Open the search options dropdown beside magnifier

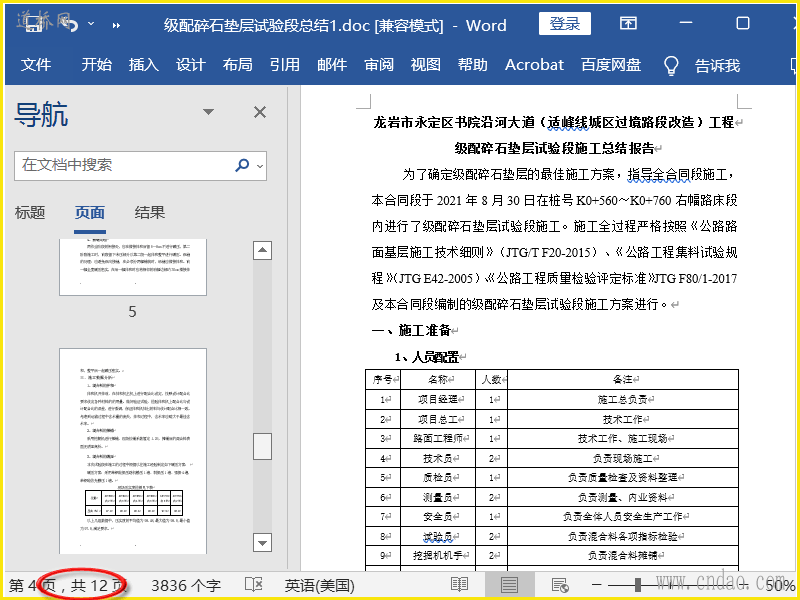pyautogui.click(x=260, y=166)
